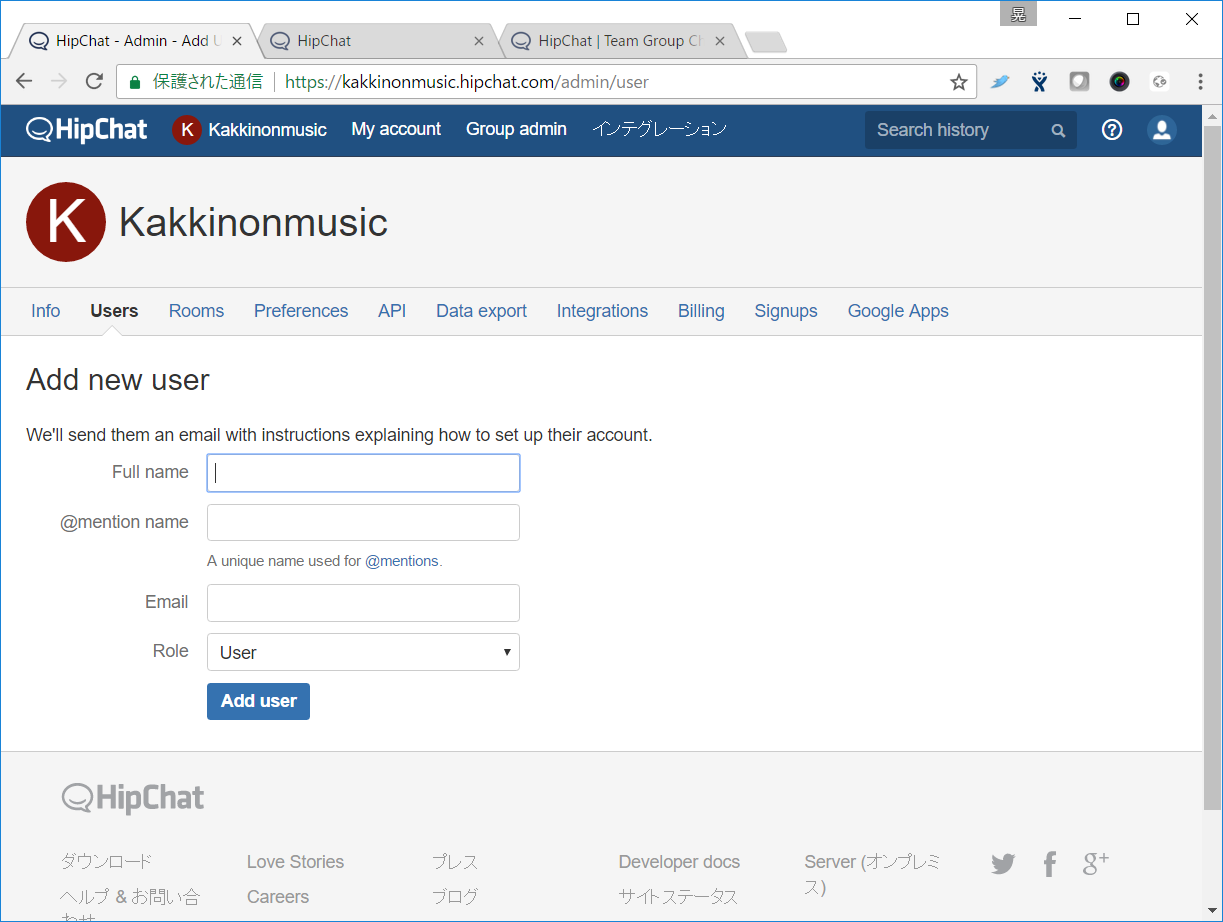This screenshot has height=922, width=1223.
Task: Click the globe extension icon
Action: [x=1159, y=82]
